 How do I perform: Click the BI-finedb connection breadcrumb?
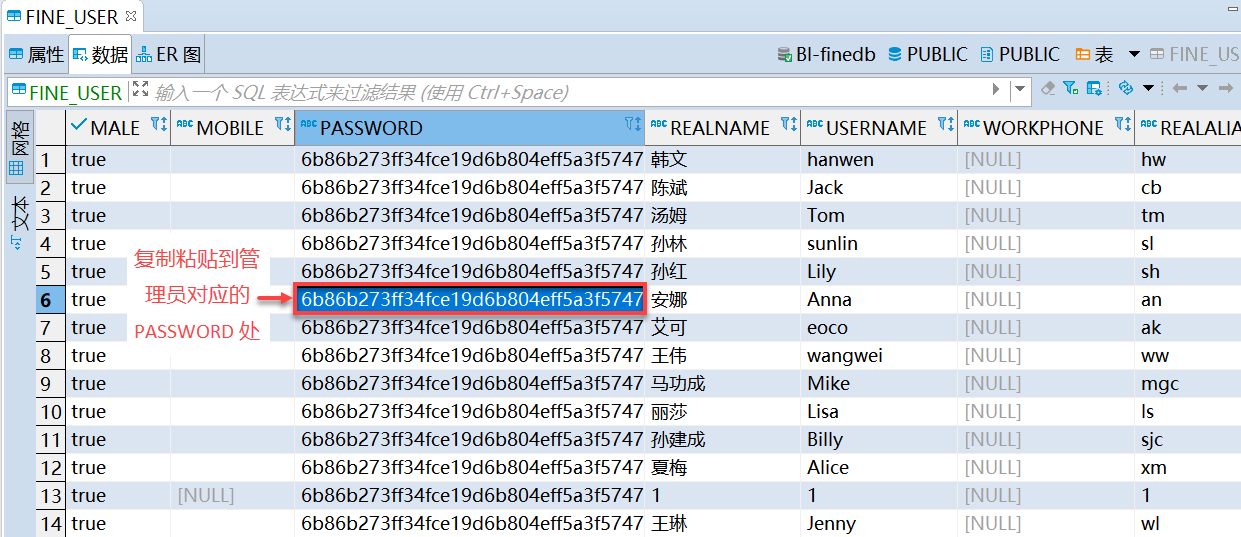point(827,55)
